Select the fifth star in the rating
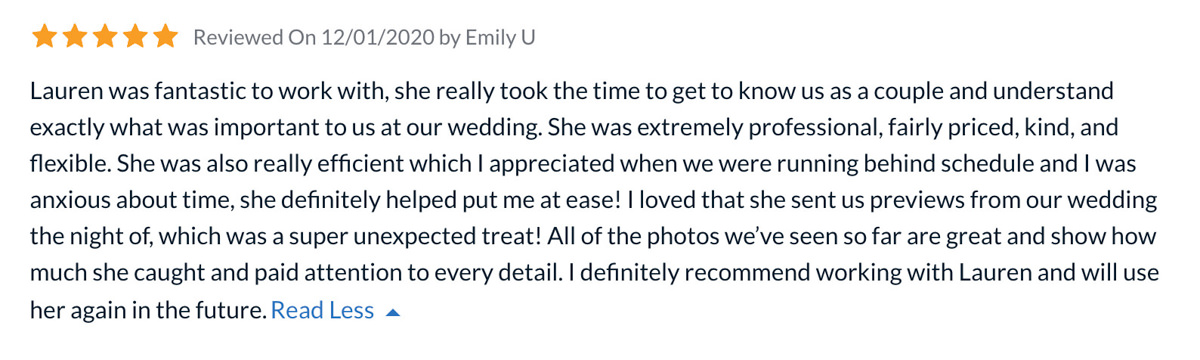The width and height of the screenshot is (1200, 360). (164, 38)
